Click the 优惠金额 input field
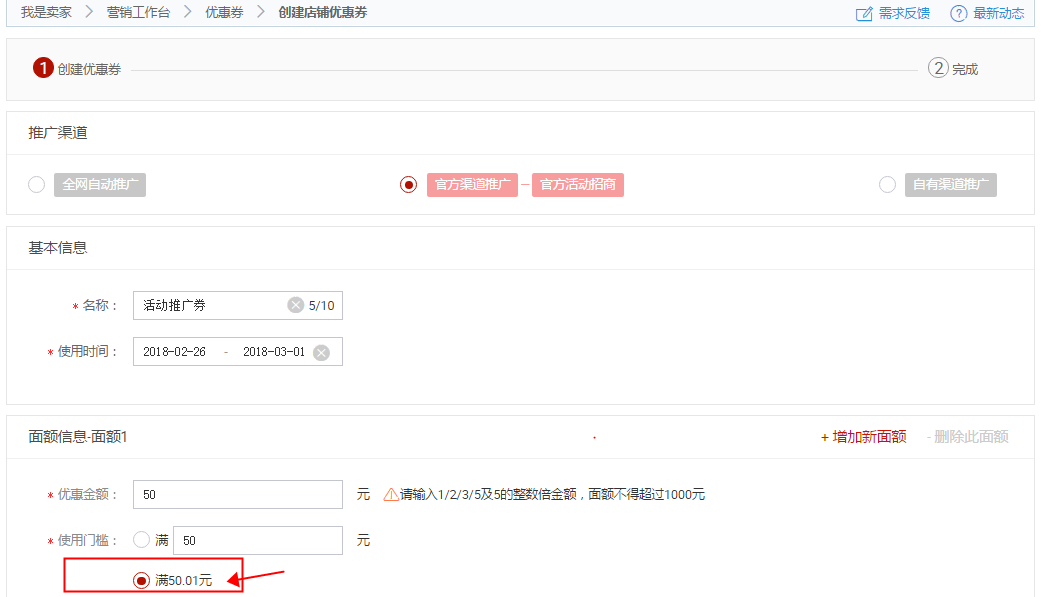This screenshot has height=597, width=1046. pos(238,494)
